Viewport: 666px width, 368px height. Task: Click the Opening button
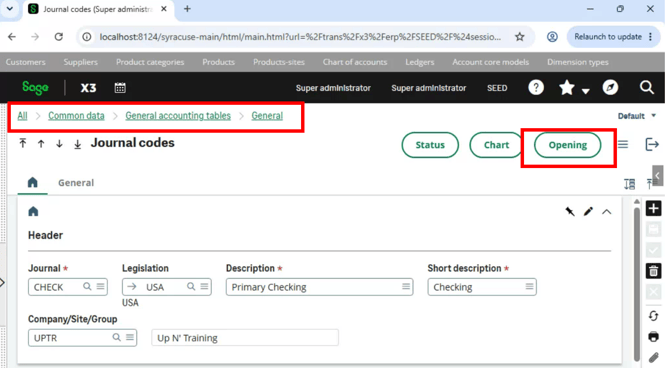[567, 145]
